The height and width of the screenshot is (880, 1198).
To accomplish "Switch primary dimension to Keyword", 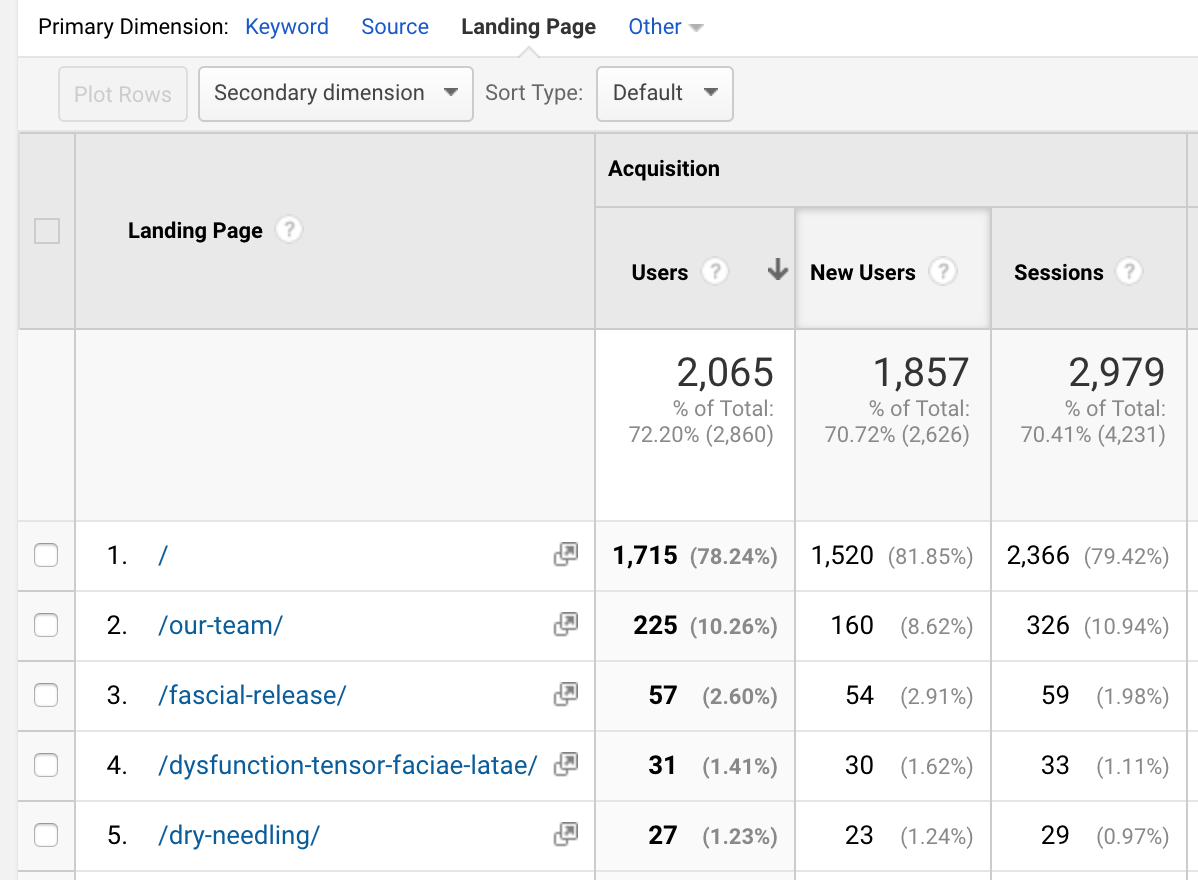I will [x=287, y=27].
